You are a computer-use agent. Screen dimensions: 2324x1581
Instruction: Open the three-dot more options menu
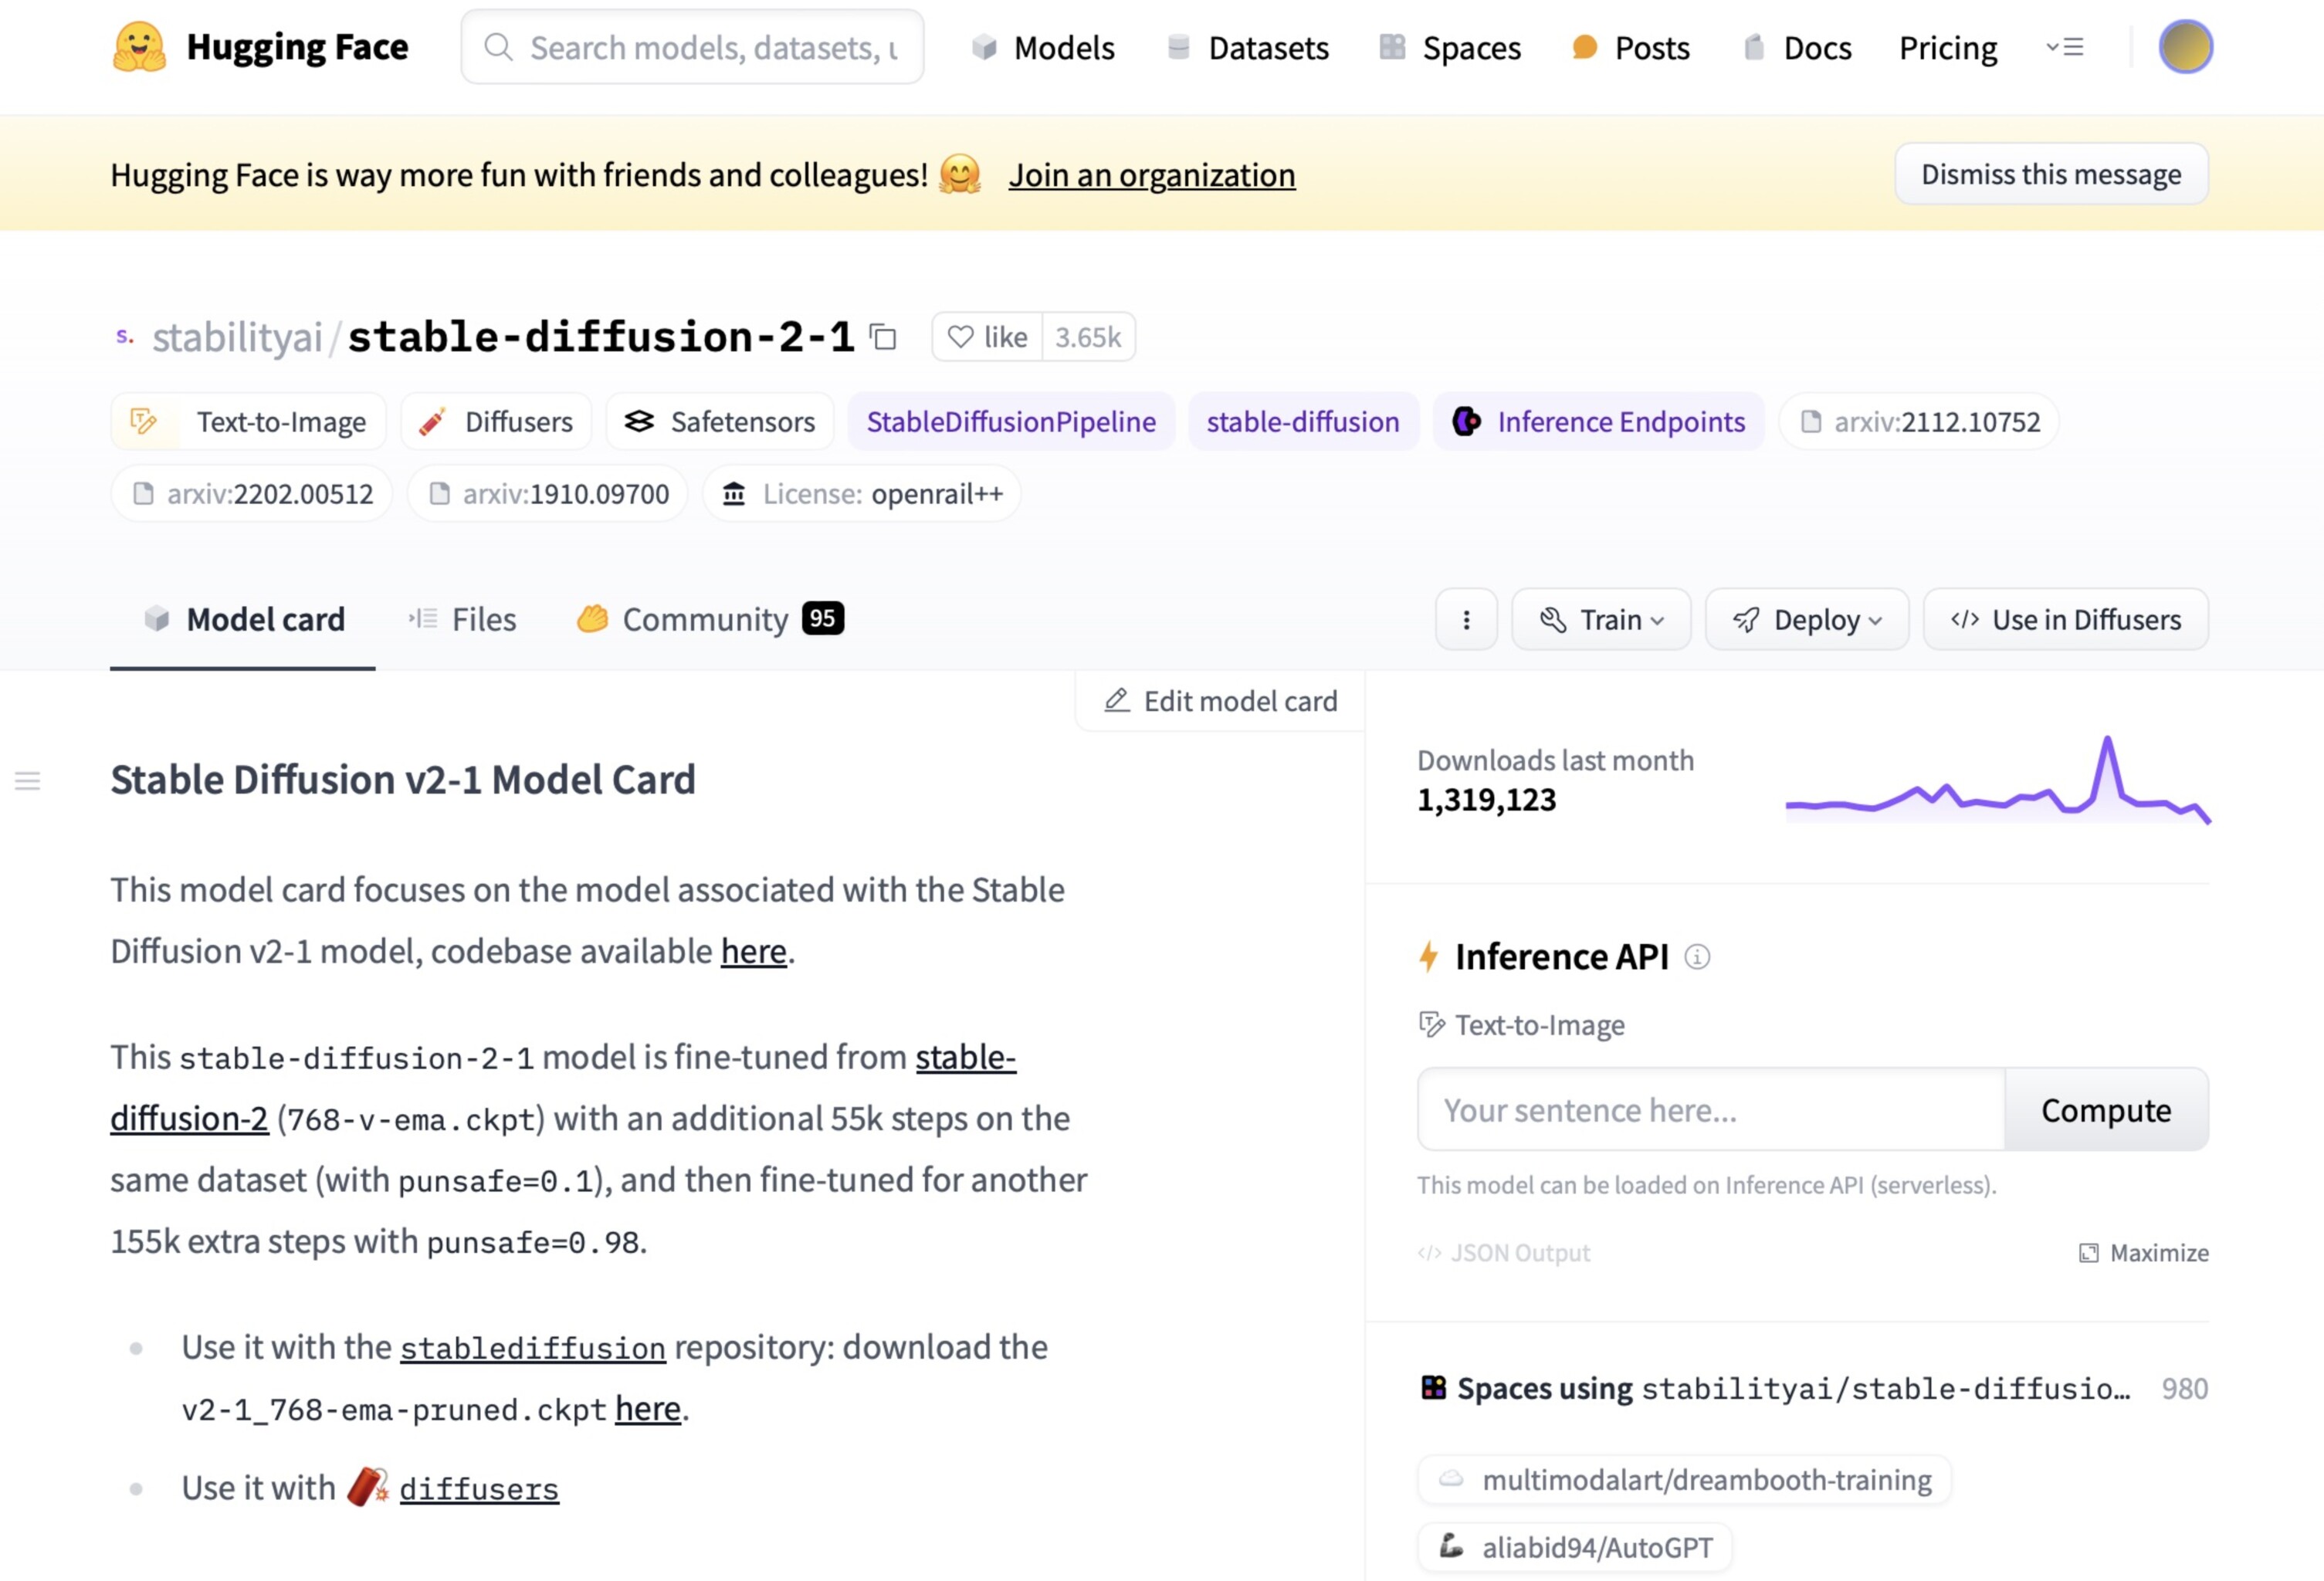pyautogui.click(x=1466, y=620)
